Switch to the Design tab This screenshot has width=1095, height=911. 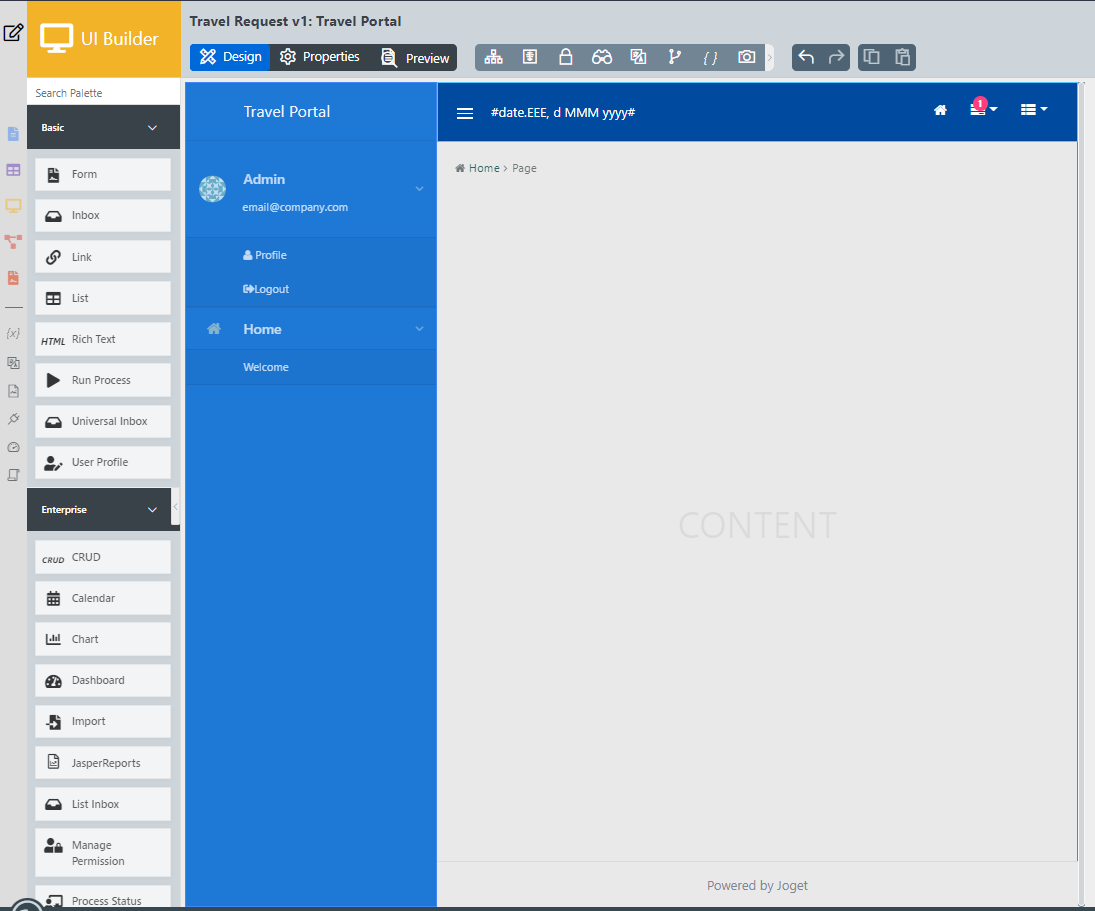pos(230,57)
